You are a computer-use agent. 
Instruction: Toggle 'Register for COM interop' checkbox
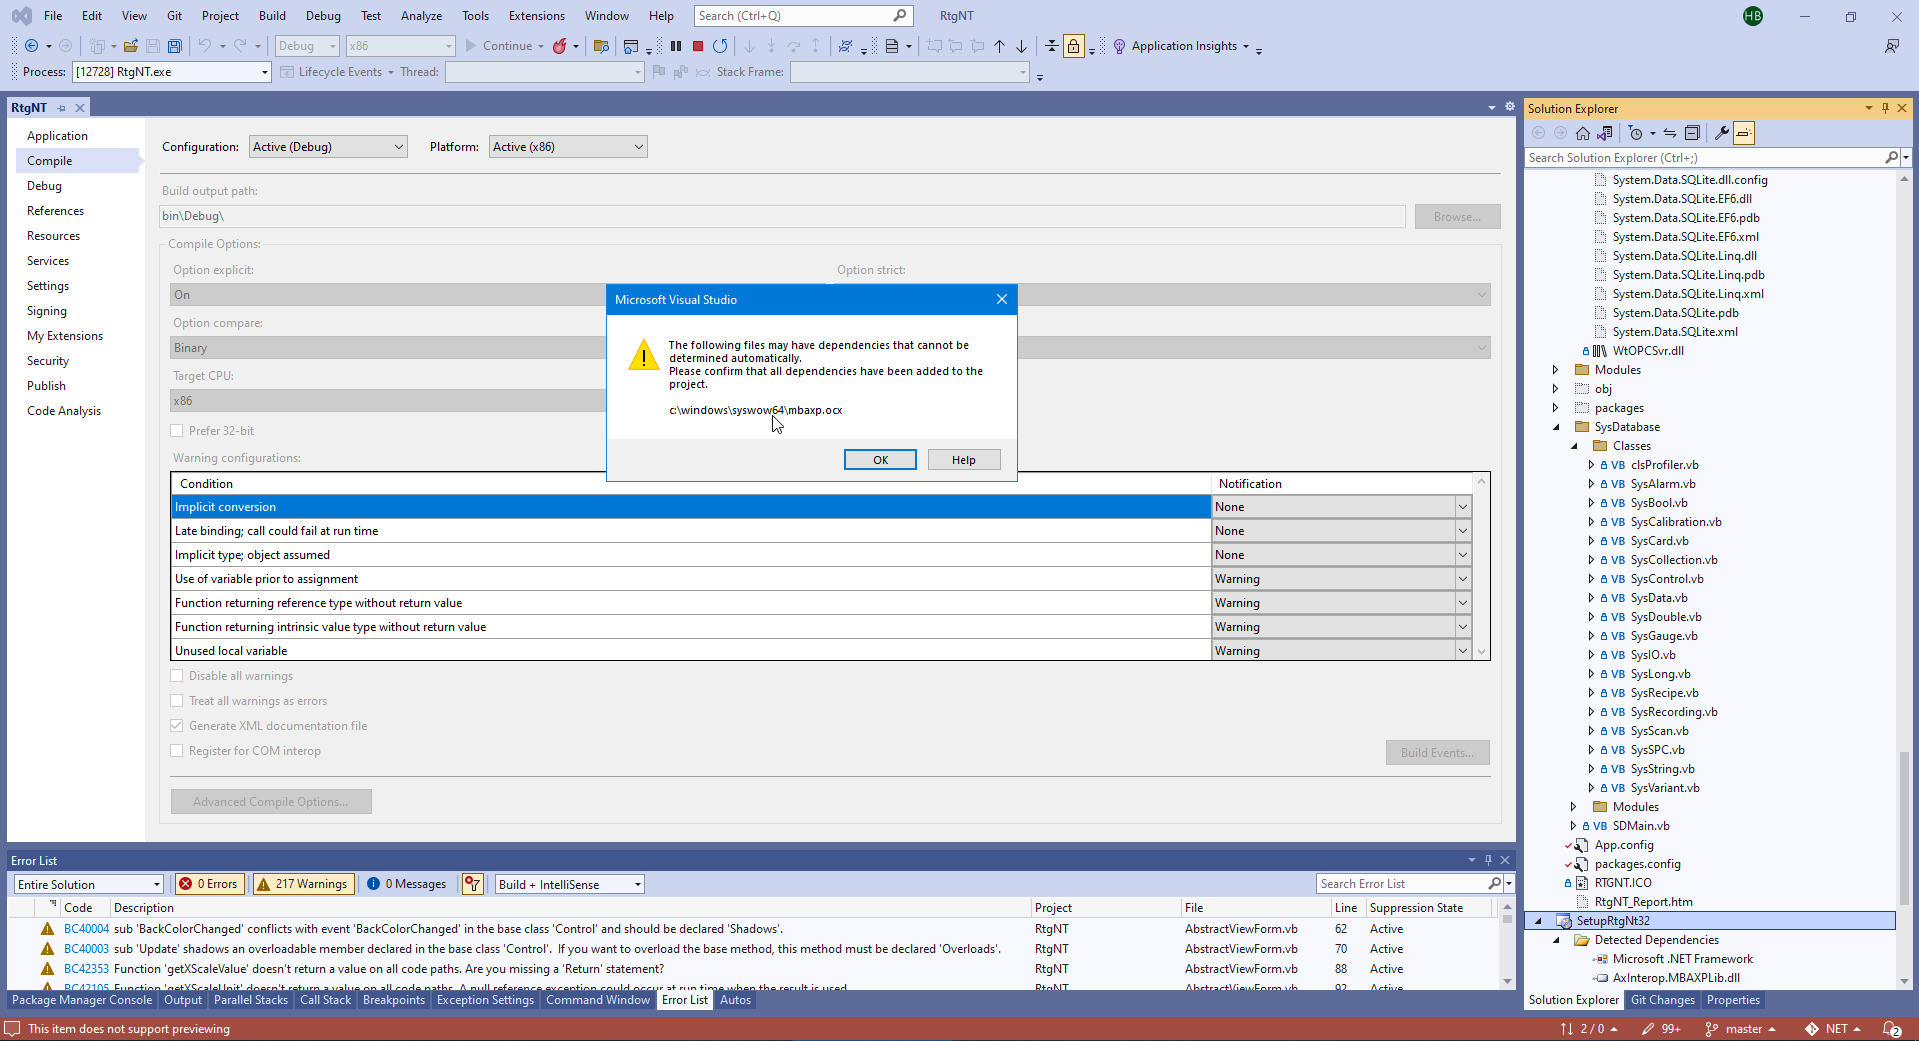177,751
